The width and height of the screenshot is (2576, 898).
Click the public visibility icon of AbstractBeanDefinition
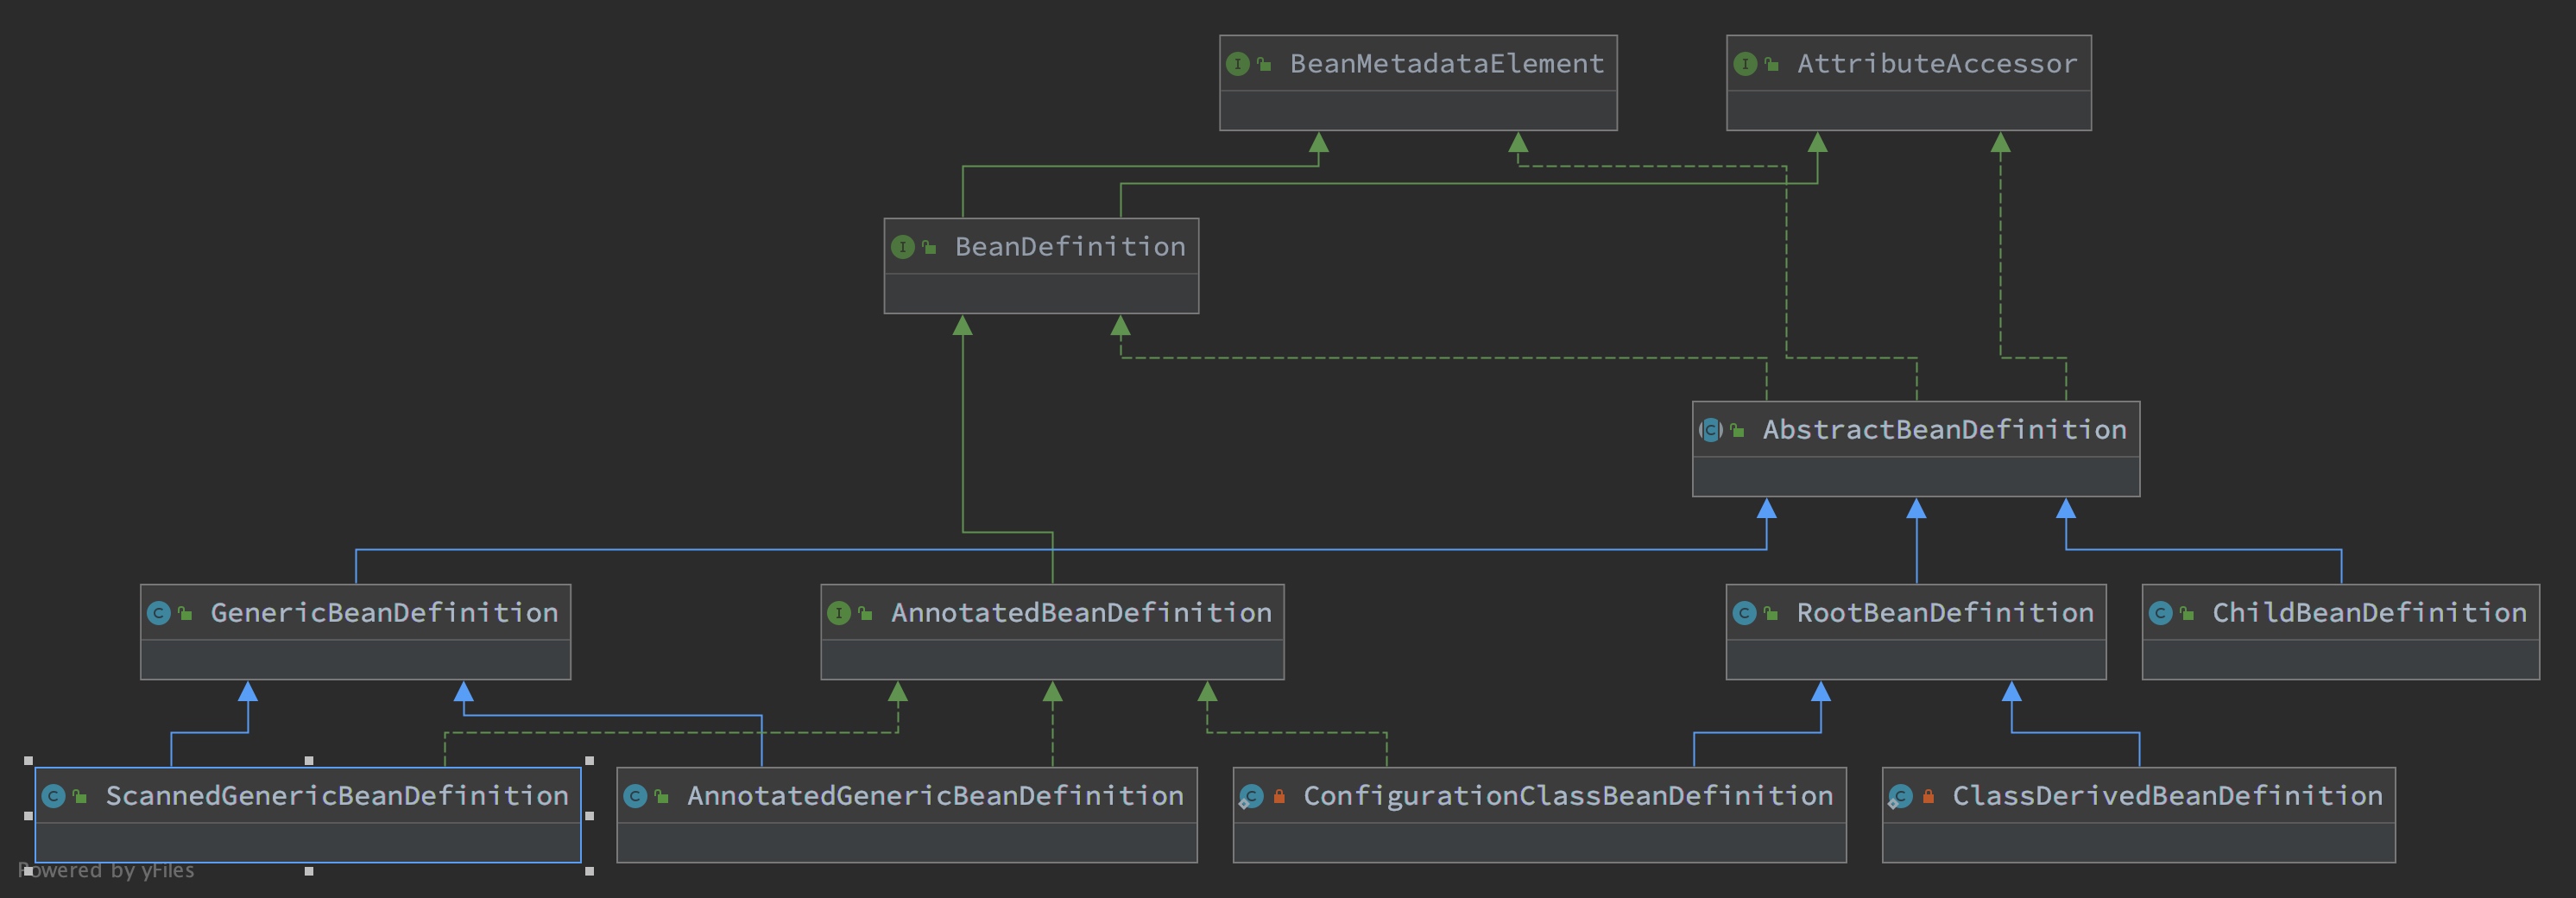pyautogui.click(x=1737, y=431)
